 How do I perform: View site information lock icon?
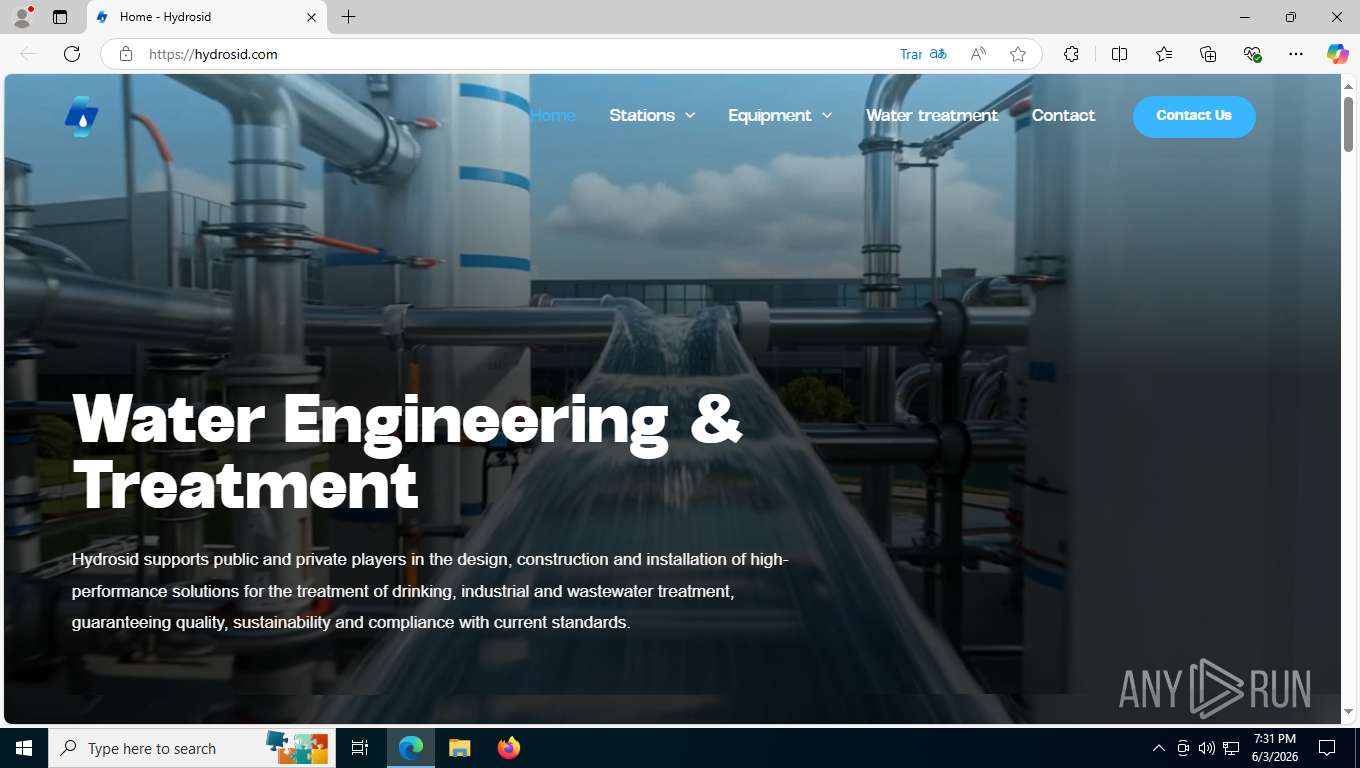[126, 54]
